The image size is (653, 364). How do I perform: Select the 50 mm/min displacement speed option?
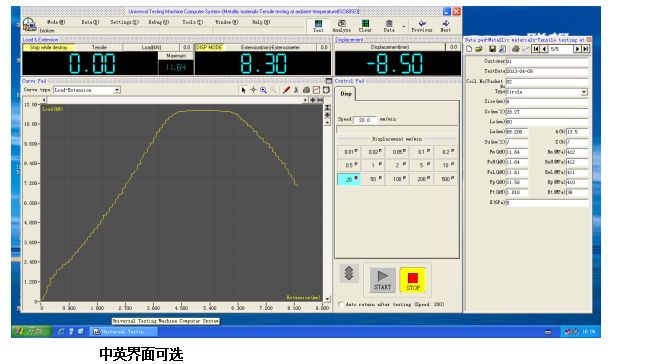point(373,179)
